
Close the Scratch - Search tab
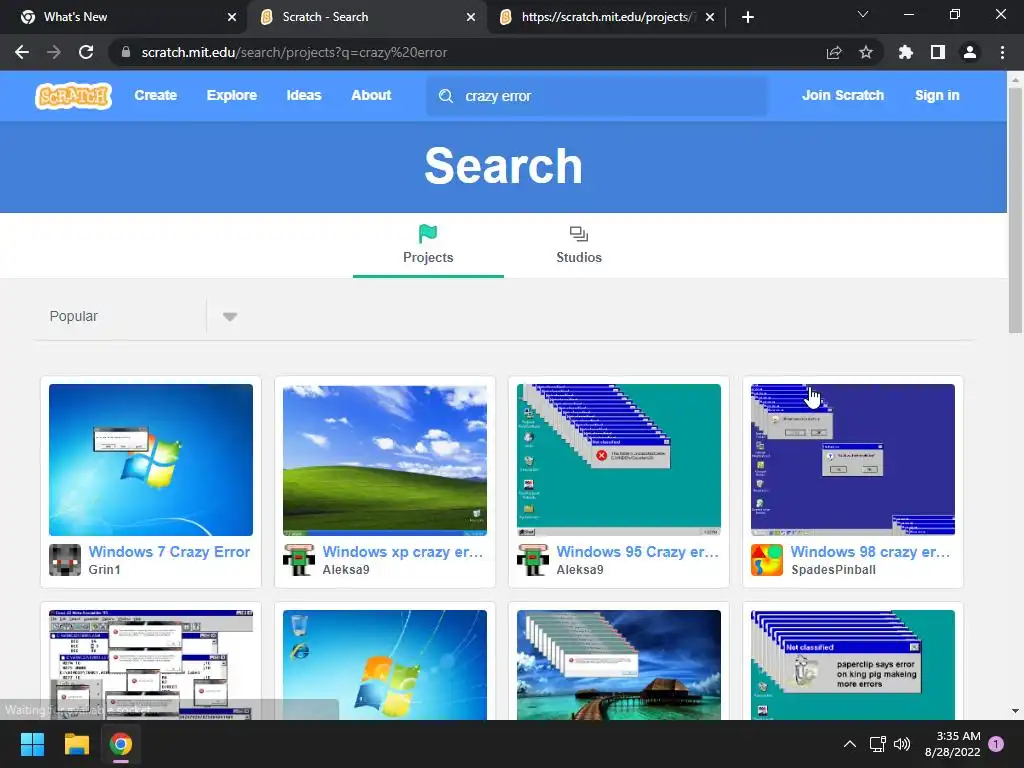click(471, 17)
